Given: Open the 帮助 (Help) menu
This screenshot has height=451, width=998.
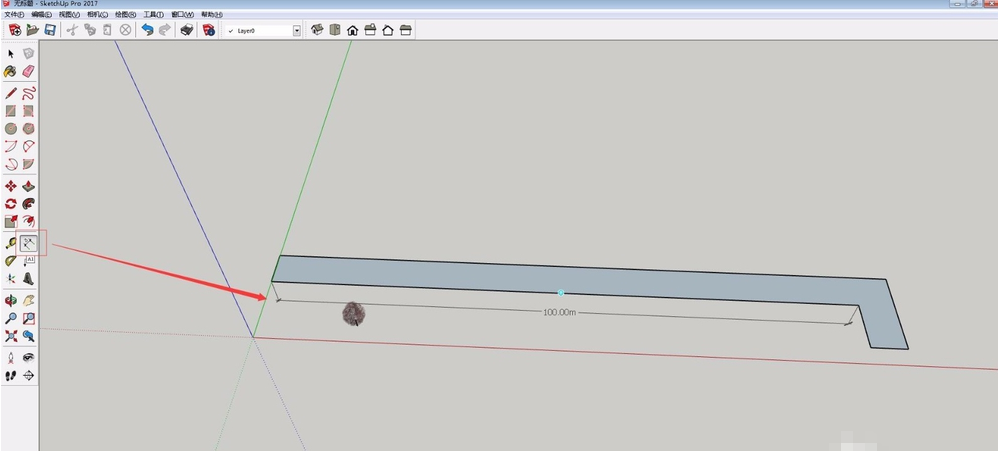Looking at the screenshot, I should (x=211, y=15).
